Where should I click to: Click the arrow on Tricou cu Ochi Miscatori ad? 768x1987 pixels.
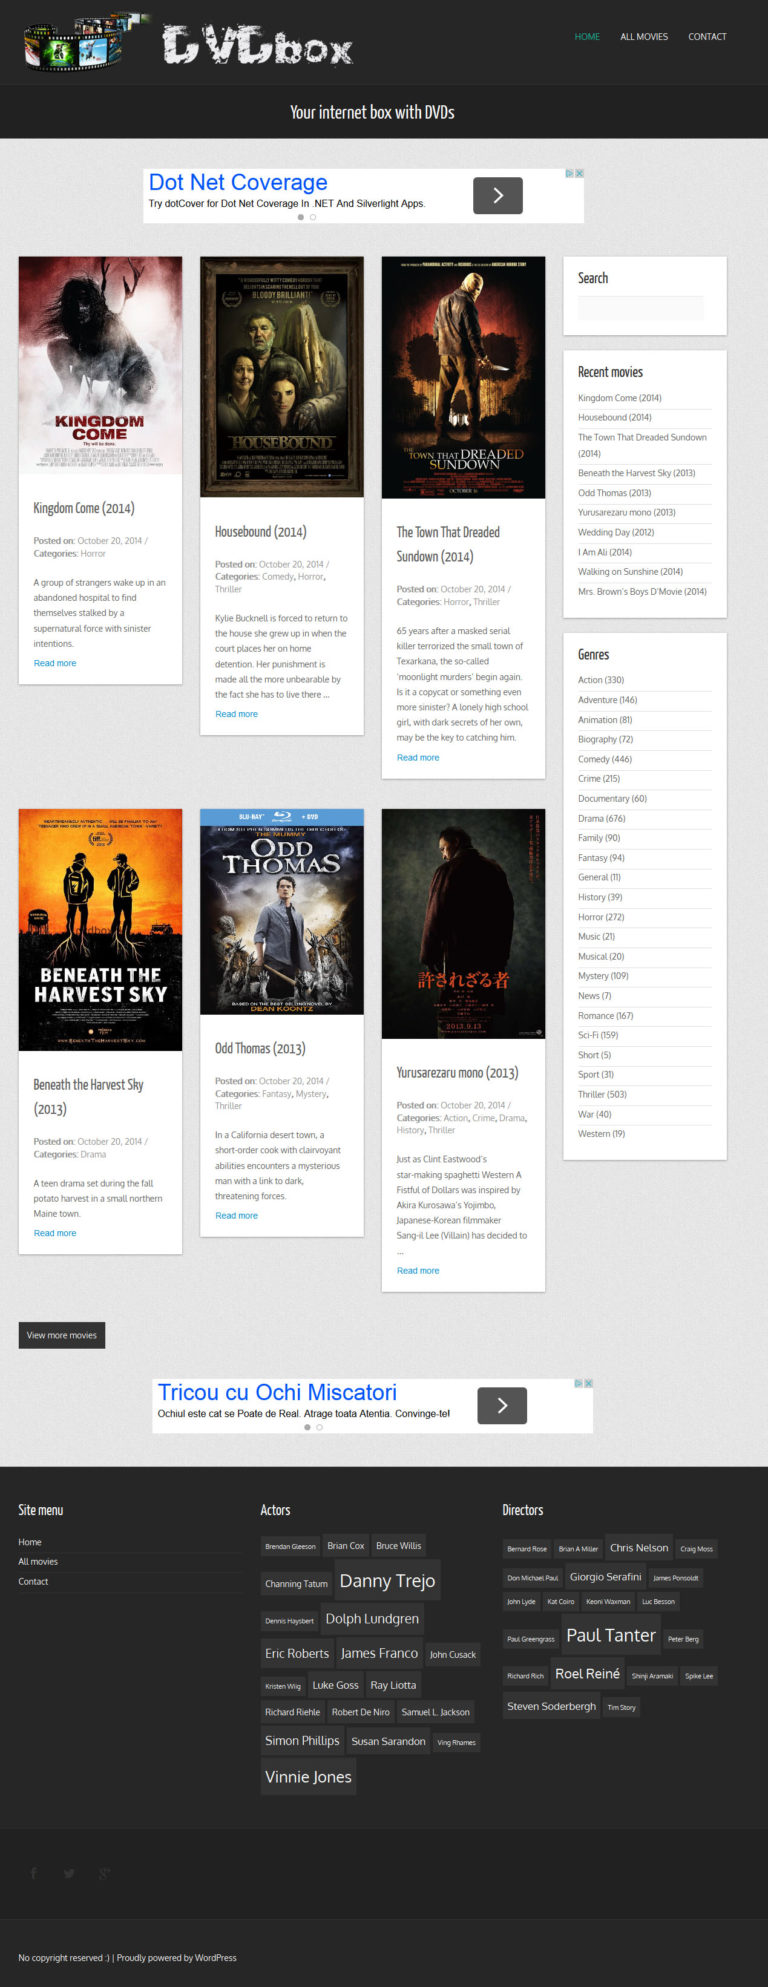coord(502,1405)
